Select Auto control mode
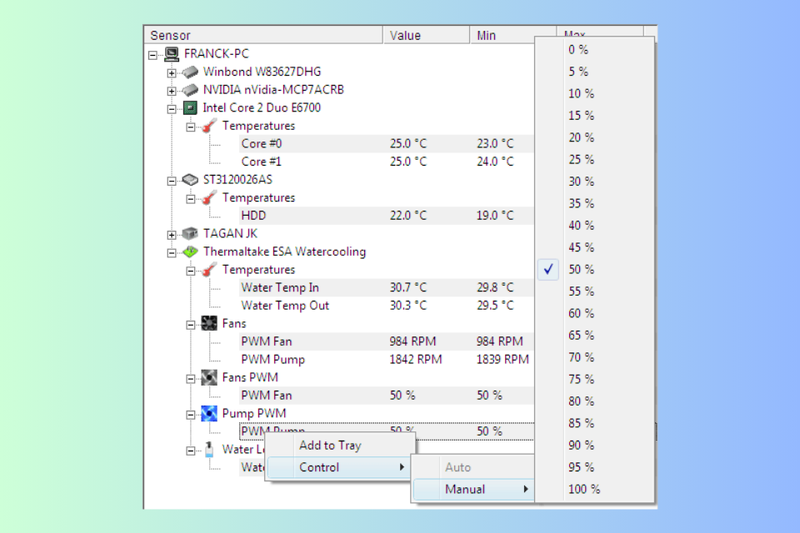 pyautogui.click(x=473, y=467)
